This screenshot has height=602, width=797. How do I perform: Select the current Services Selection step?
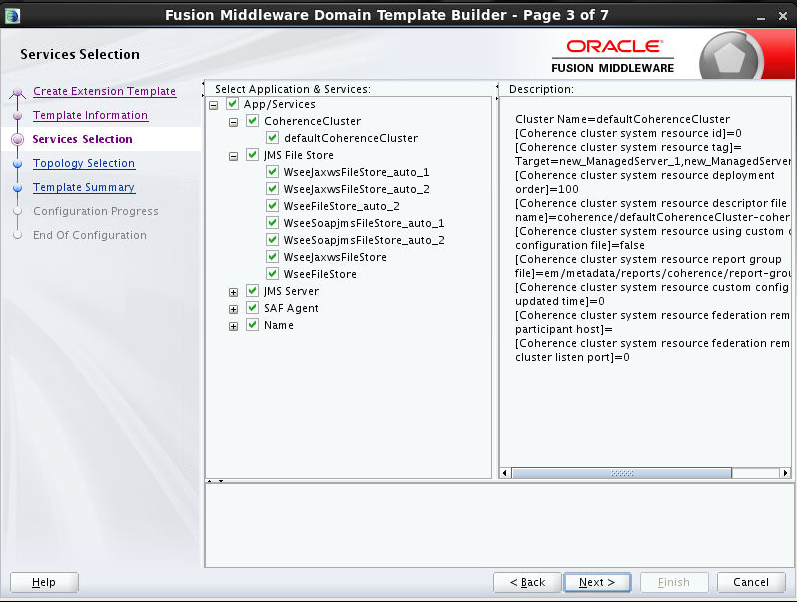point(82,139)
